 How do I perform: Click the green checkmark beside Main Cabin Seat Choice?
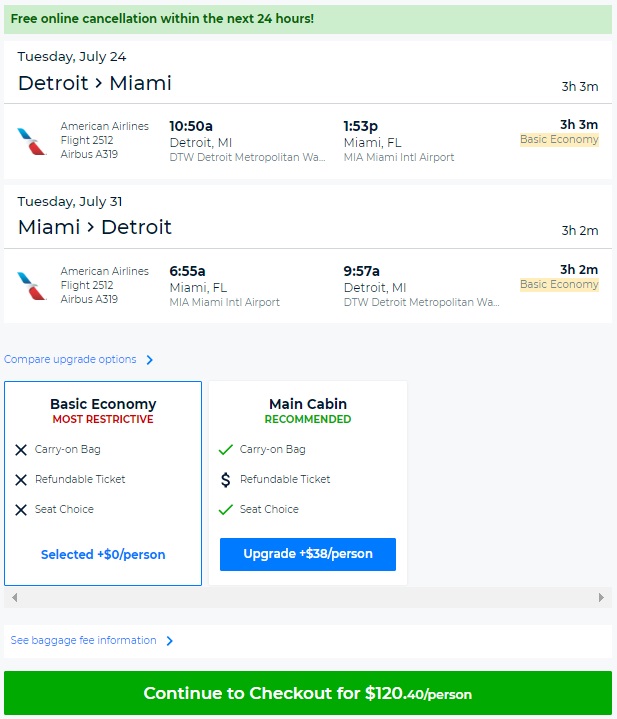[x=226, y=510]
